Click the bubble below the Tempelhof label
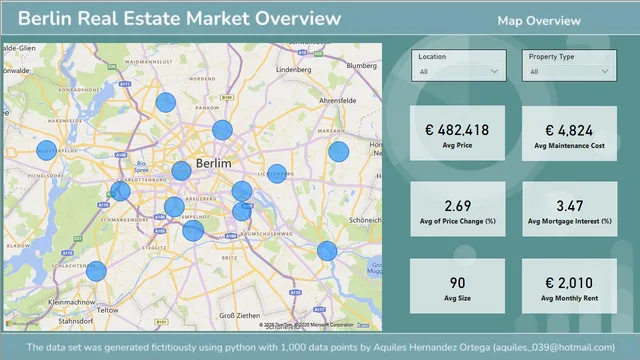The height and width of the screenshot is (360, 640). pos(193,231)
